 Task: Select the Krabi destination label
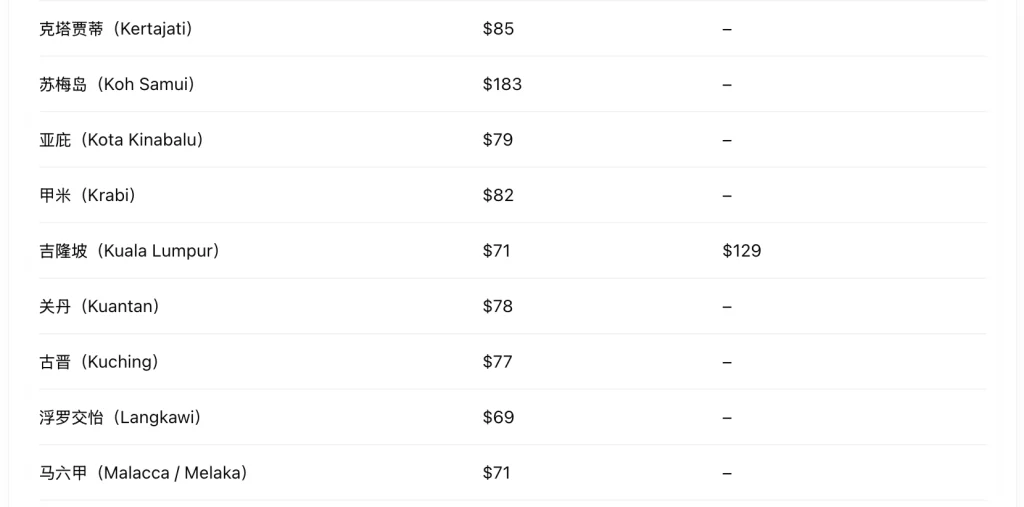(x=87, y=195)
